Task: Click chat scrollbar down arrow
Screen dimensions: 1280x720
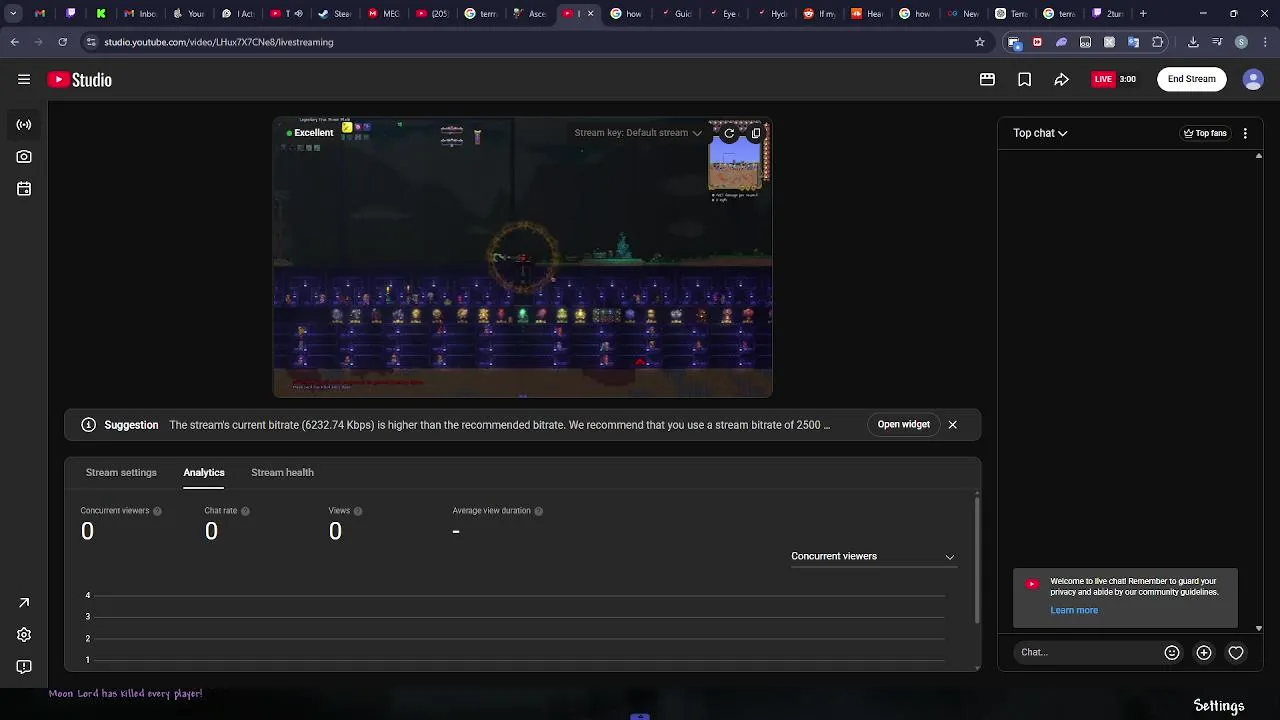Action: pos(1259,629)
